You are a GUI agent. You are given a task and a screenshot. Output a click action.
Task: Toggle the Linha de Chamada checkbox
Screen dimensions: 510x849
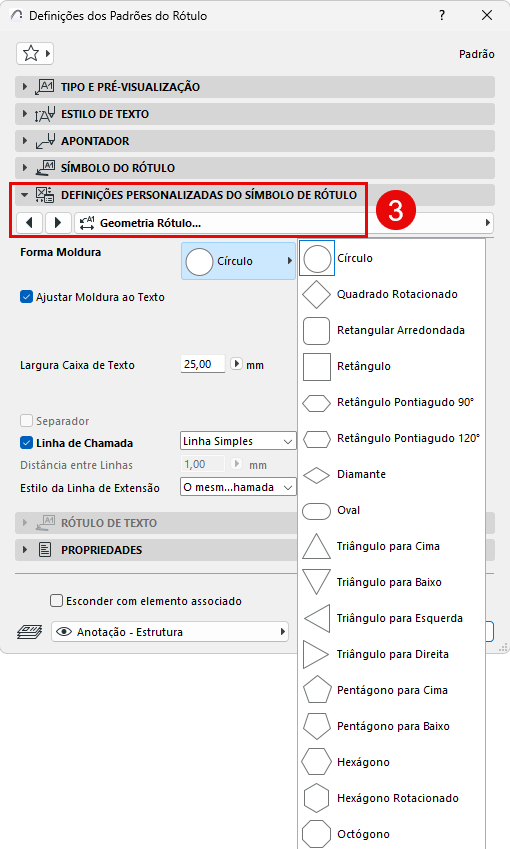26,443
